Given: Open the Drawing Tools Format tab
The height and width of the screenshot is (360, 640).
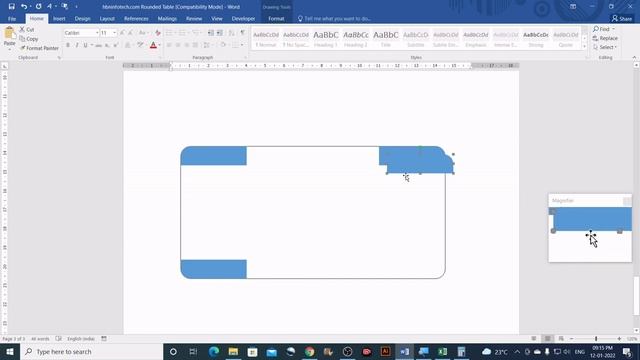Looking at the screenshot, I should 276,18.
